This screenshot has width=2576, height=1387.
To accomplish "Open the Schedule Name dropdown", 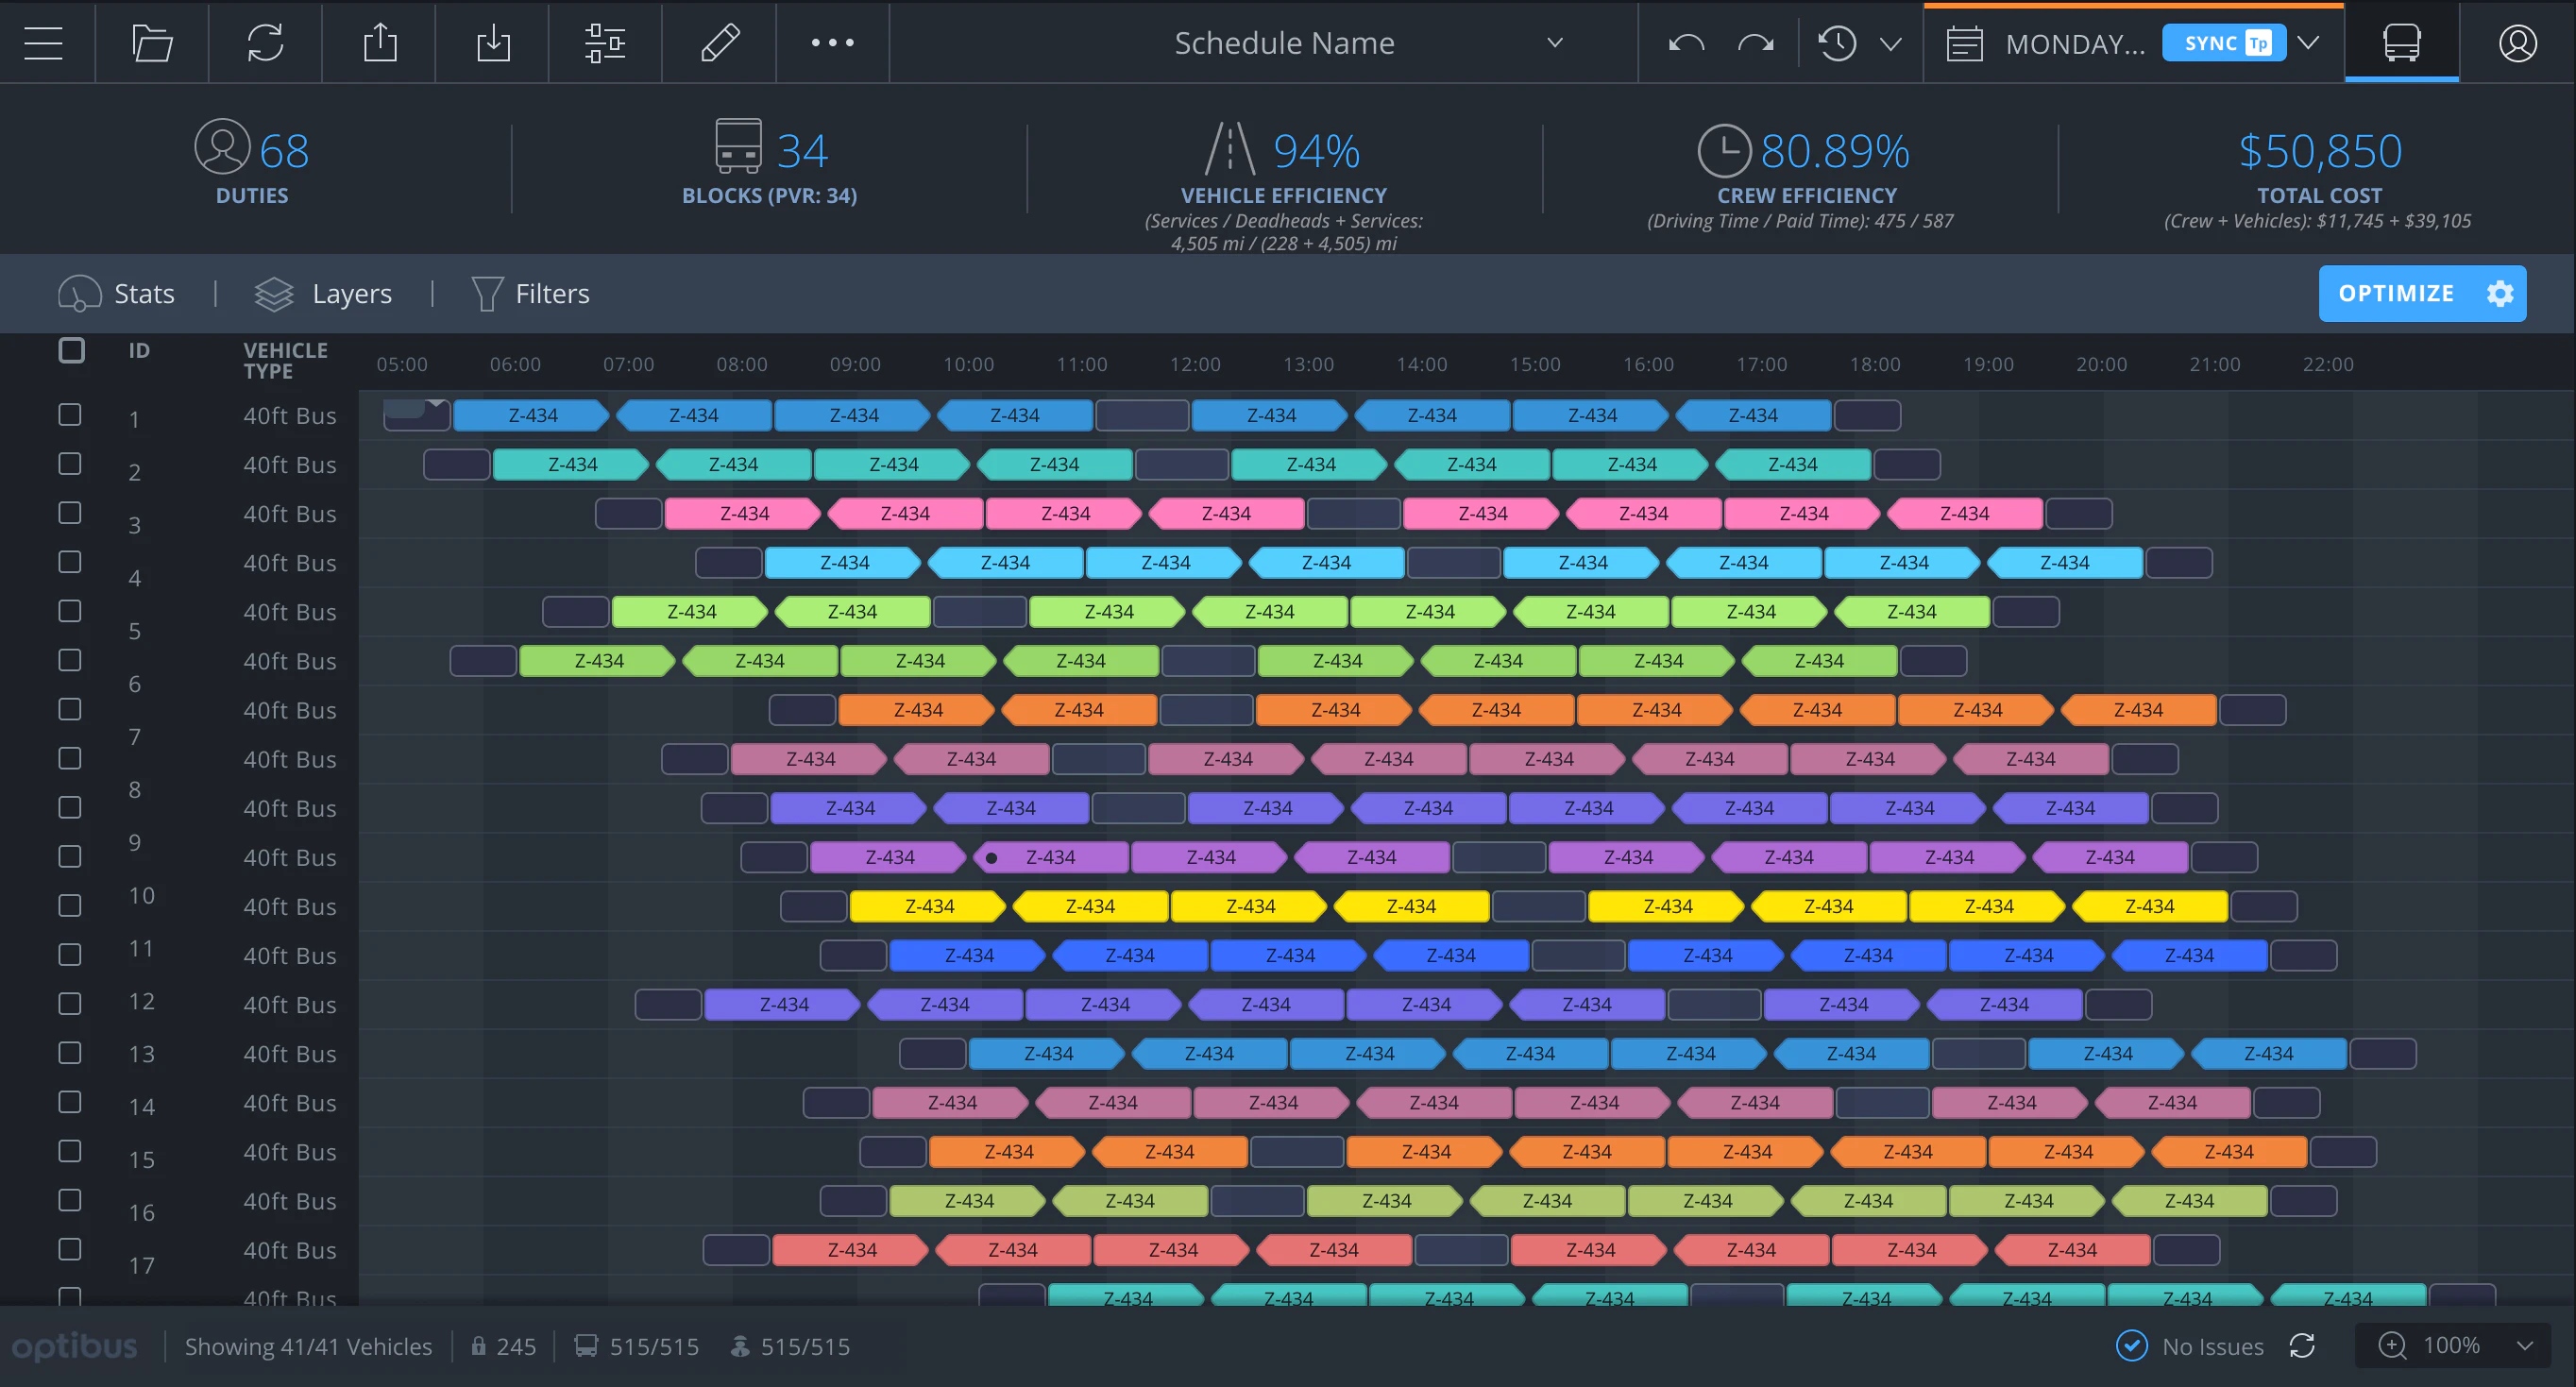I will tap(1555, 43).
